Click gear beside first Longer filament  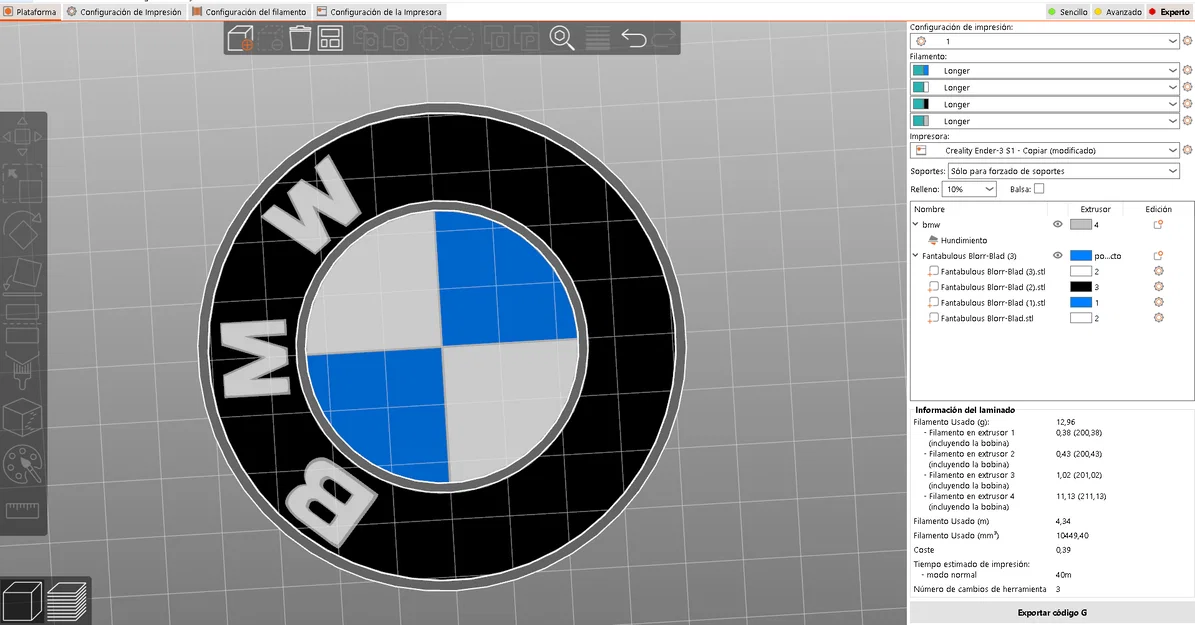coord(1187,70)
